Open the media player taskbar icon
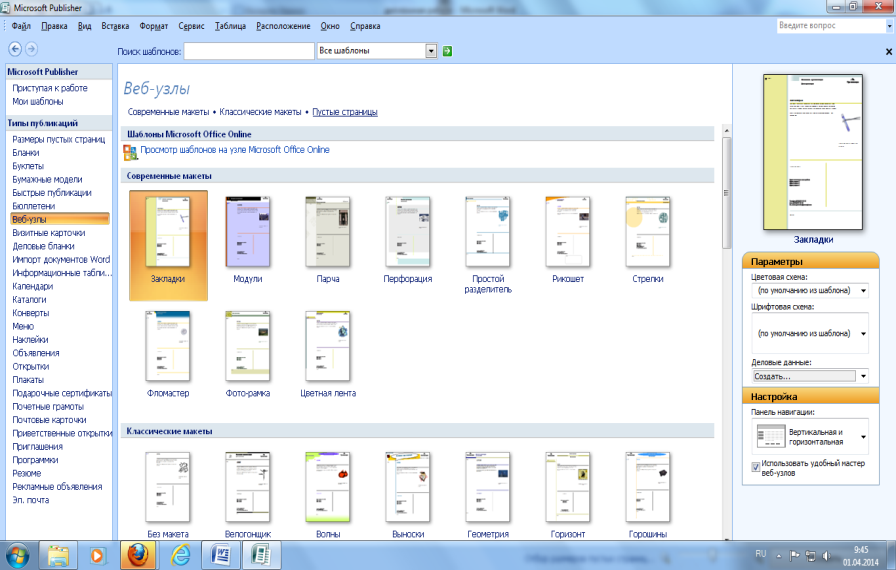 97,555
